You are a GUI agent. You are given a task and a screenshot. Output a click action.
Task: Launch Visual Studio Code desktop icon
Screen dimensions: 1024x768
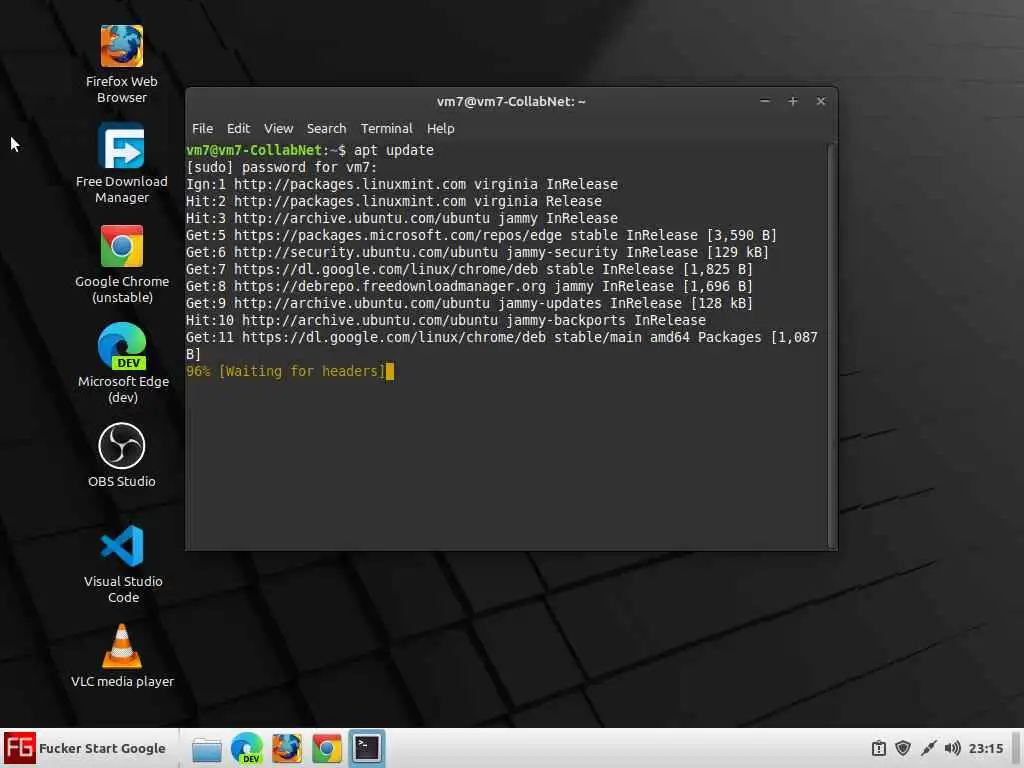(123, 564)
